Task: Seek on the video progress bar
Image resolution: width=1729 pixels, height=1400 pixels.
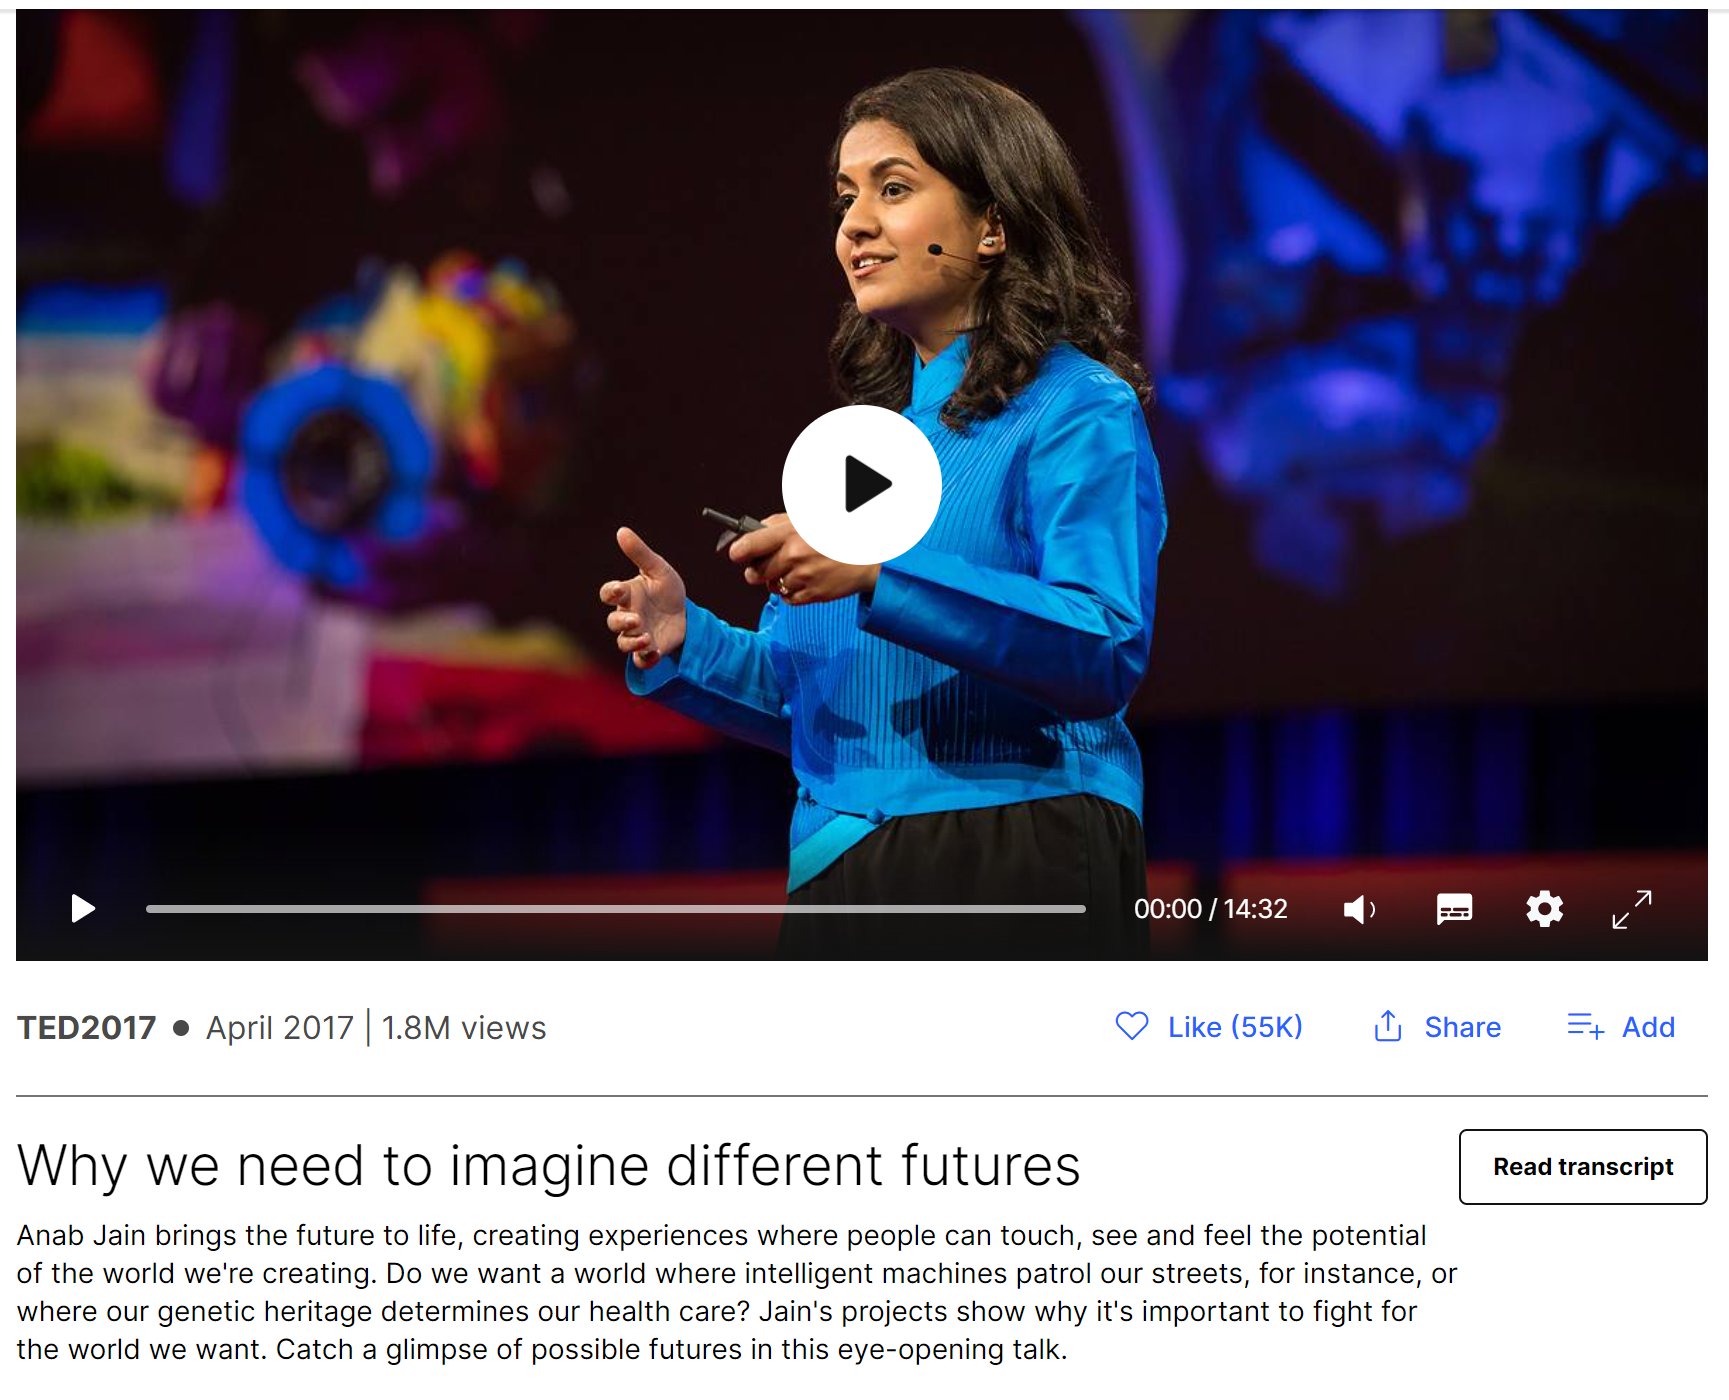Action: 615,909
